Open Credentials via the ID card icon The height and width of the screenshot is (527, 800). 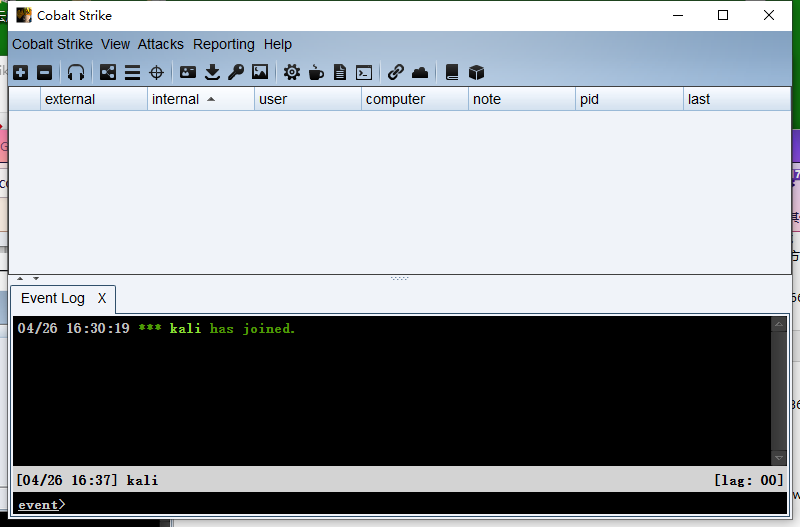188,72
